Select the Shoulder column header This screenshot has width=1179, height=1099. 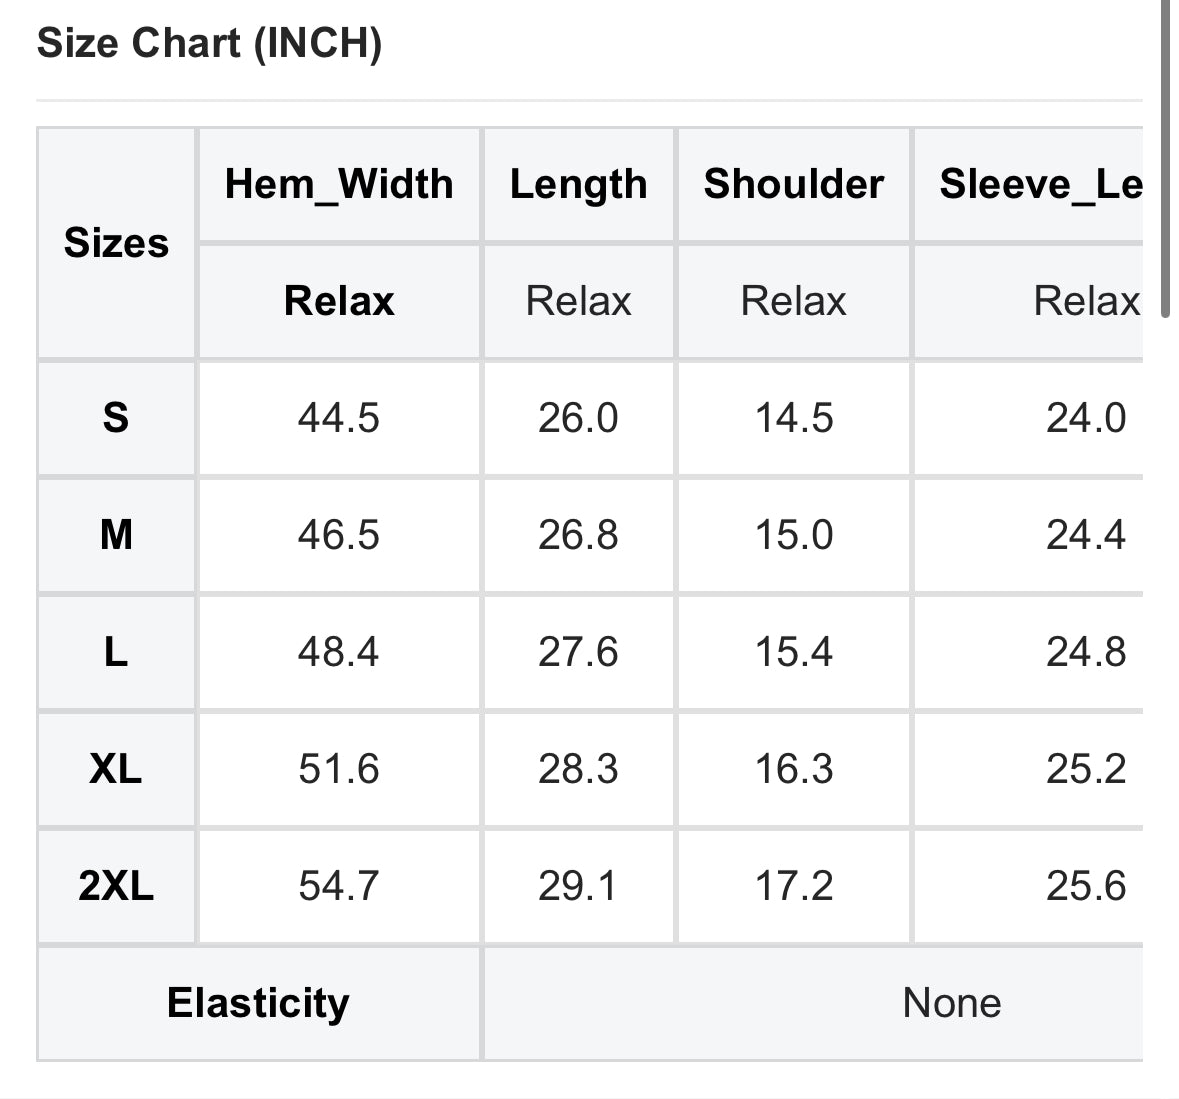click(x=793, y=184)
